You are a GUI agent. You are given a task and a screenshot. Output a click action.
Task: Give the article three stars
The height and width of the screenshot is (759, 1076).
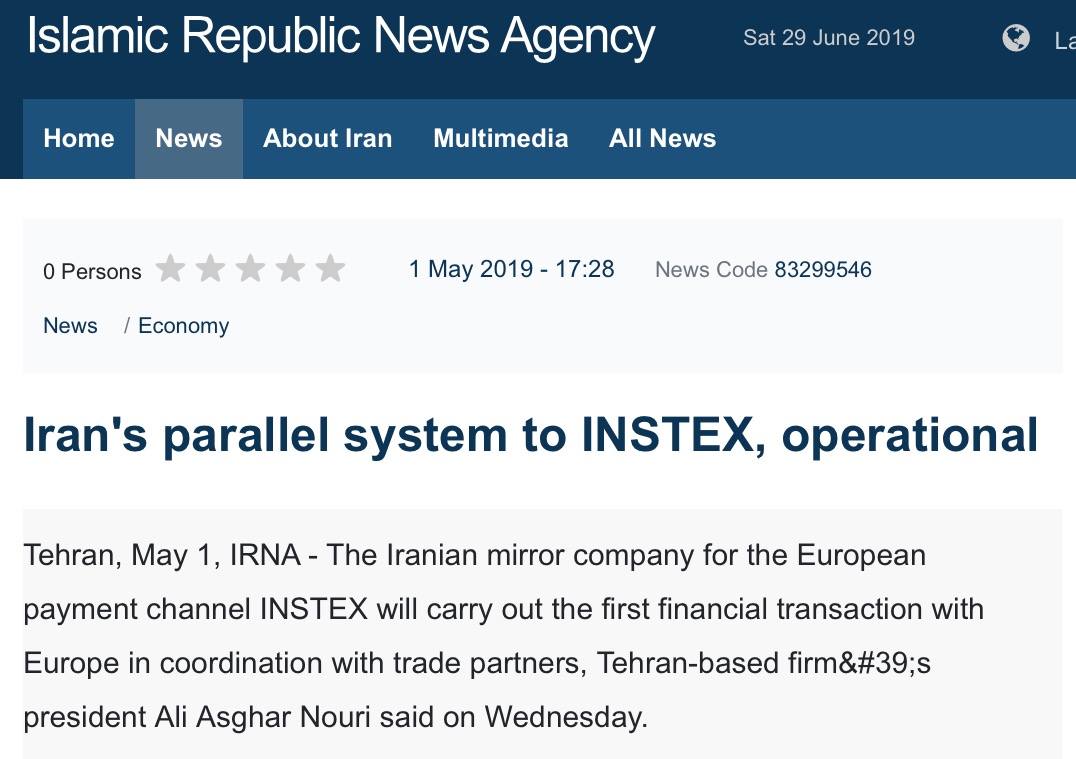pos(250,269)
